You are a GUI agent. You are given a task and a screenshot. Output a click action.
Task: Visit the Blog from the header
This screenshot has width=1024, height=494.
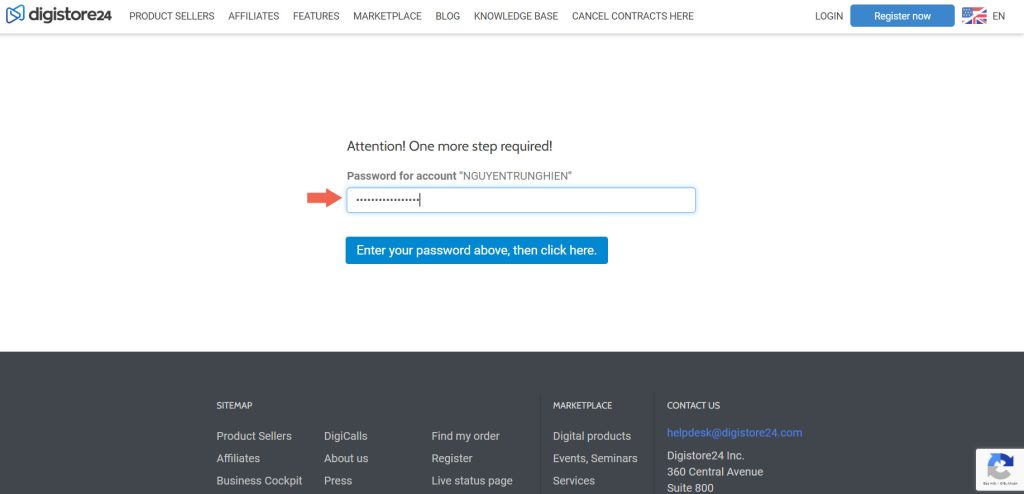(447, 16)
